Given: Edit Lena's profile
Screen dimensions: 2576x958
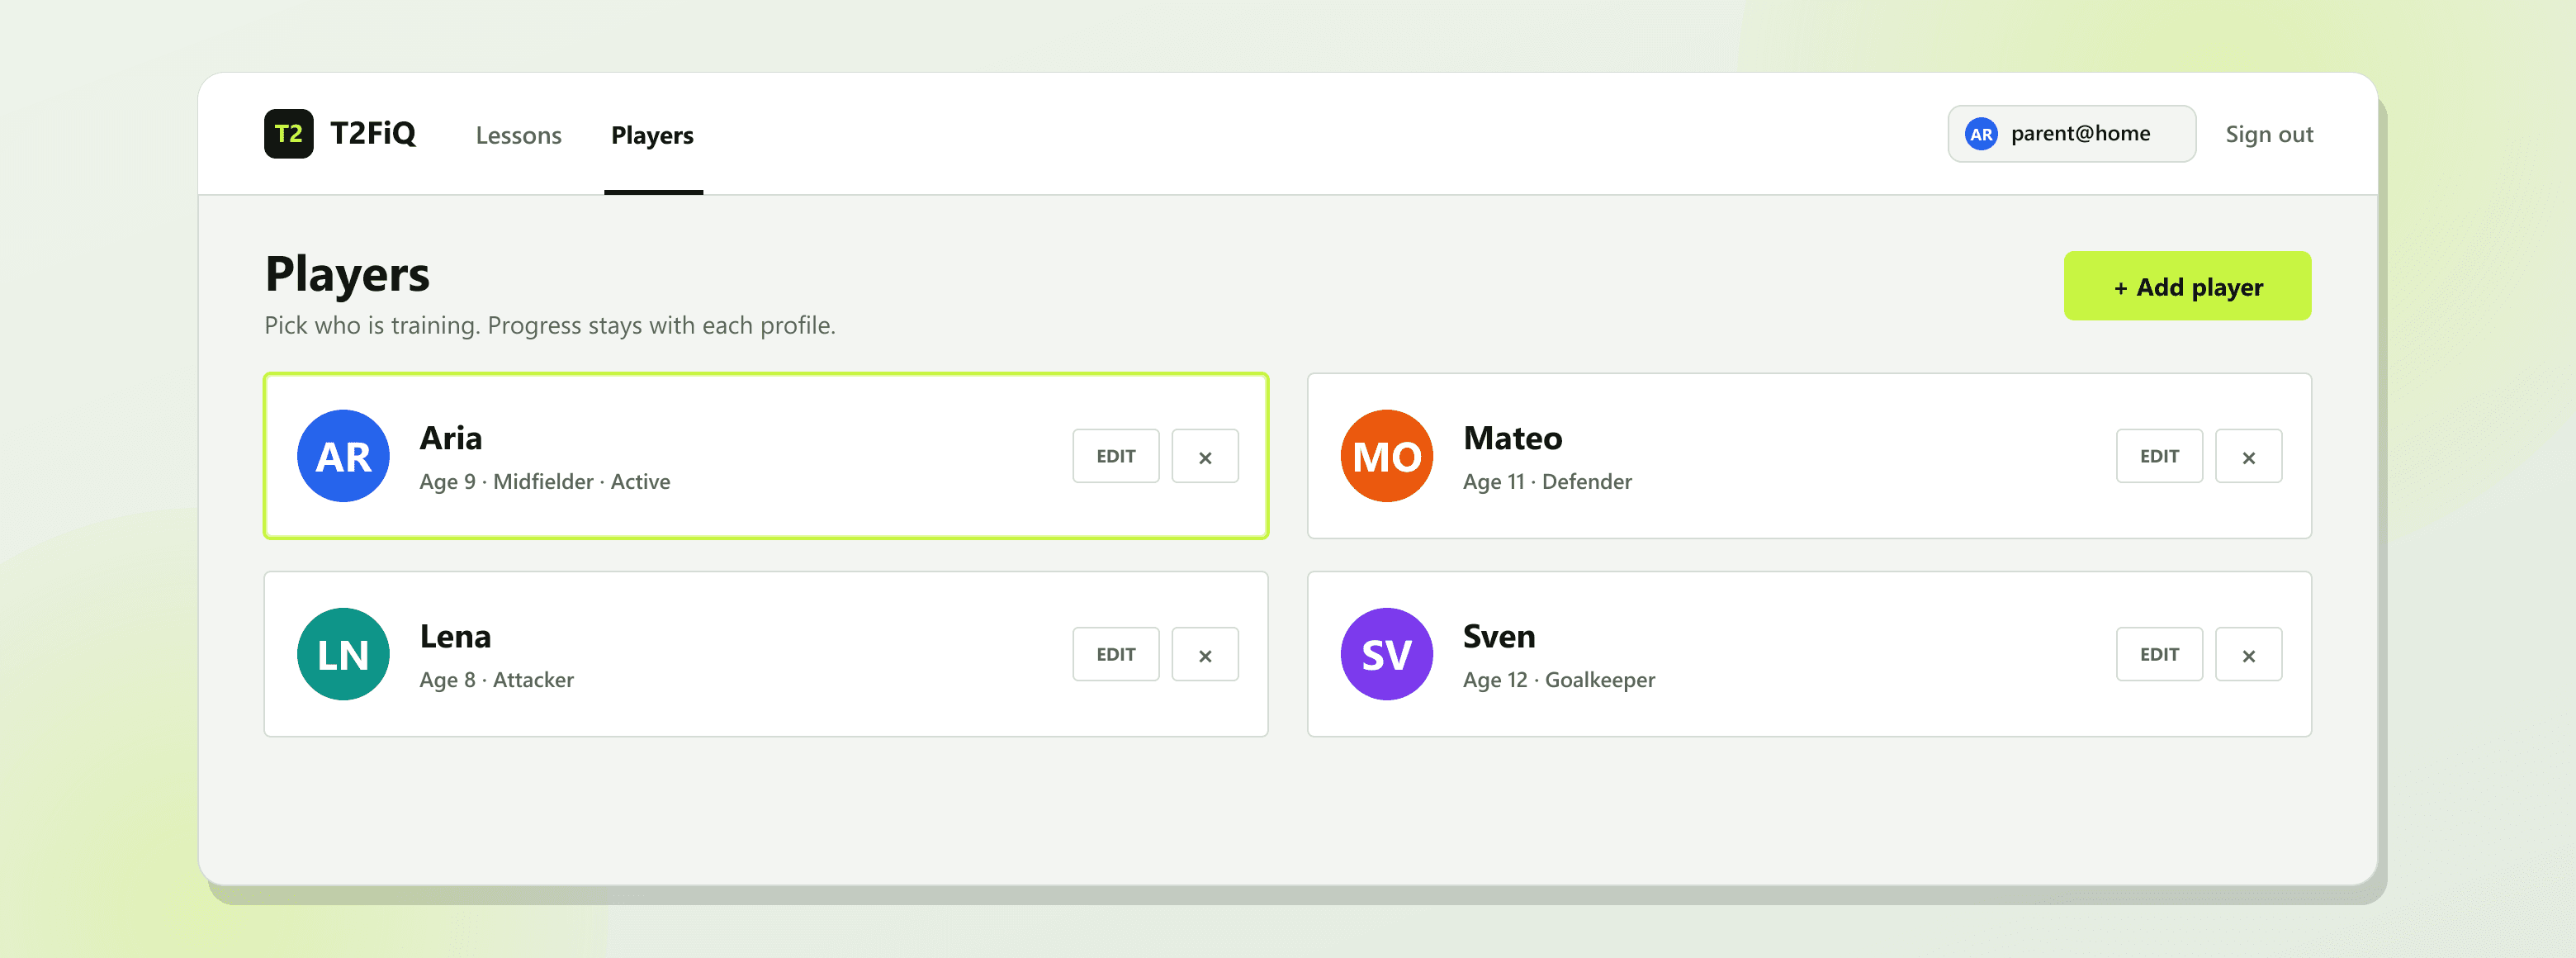Looking at the screenshot, I should click(x=1116, y=654).
